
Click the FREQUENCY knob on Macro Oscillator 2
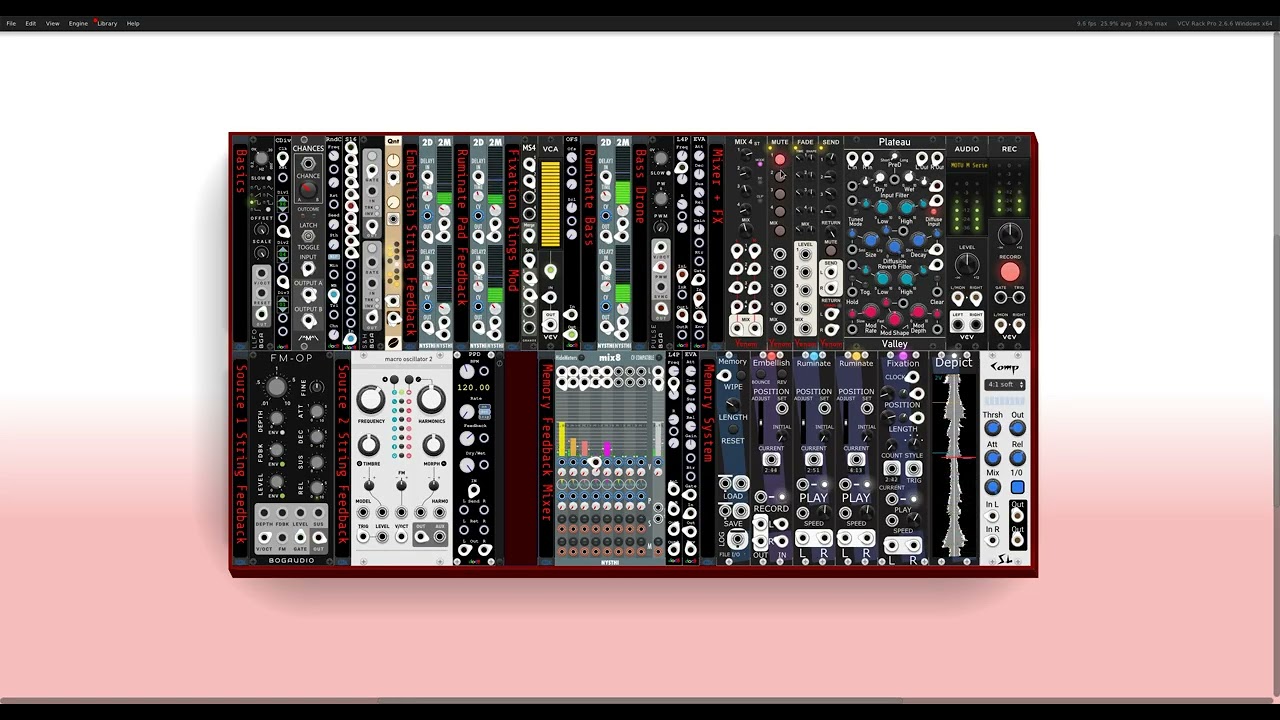(371, 399)
